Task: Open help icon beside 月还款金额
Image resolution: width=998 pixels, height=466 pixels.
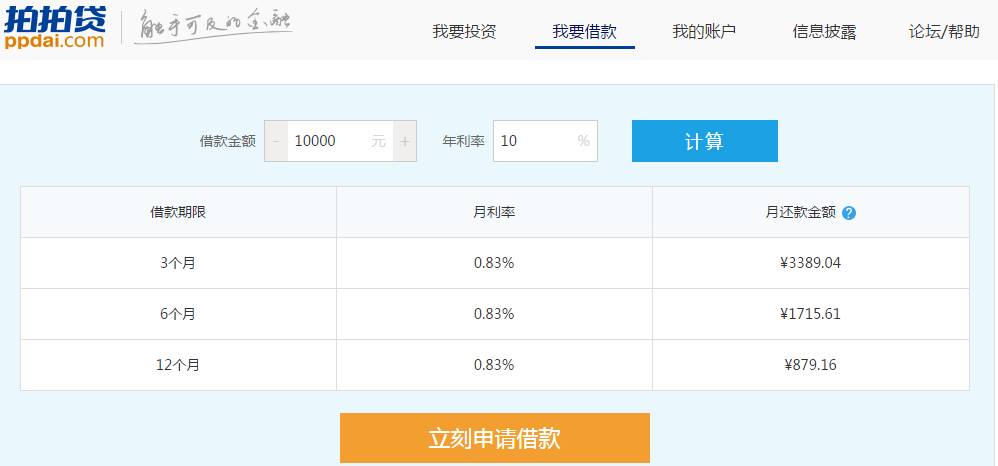Action: [848, 213]
